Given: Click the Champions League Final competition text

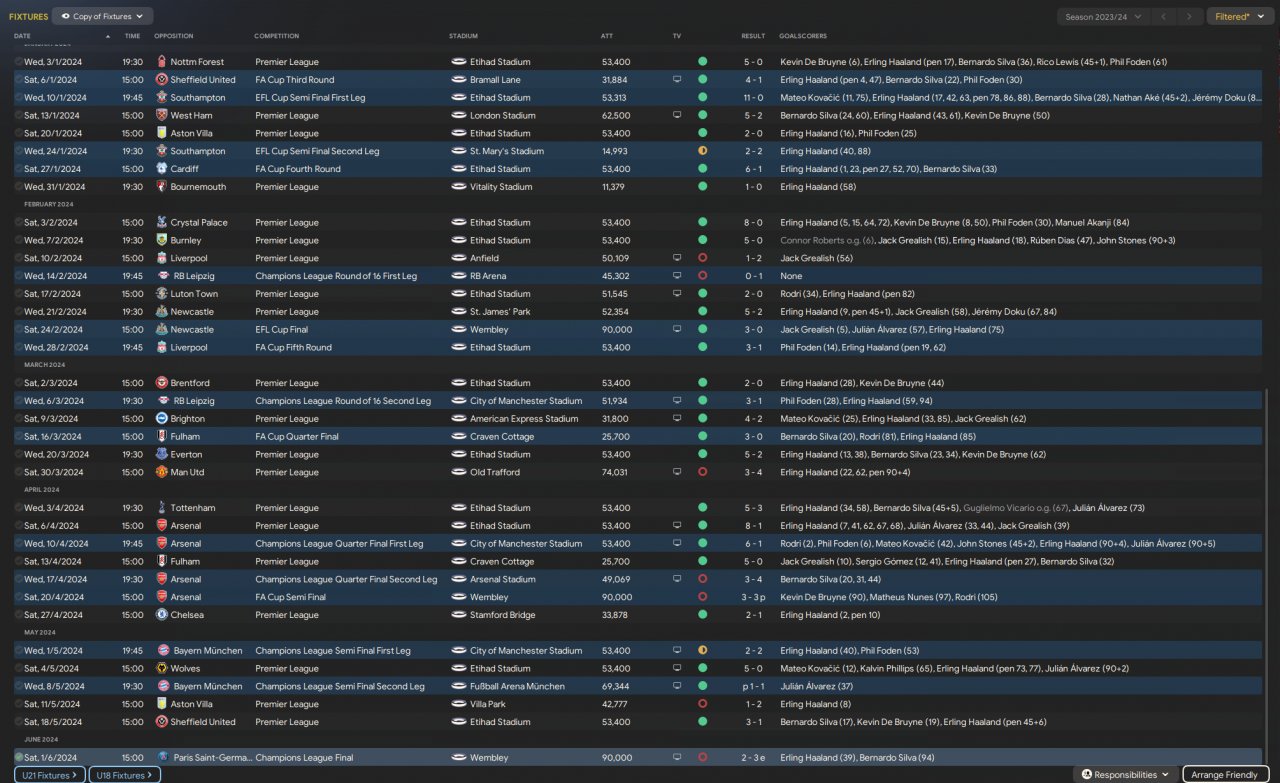Looking at the screenshot, I should (306, 758).
